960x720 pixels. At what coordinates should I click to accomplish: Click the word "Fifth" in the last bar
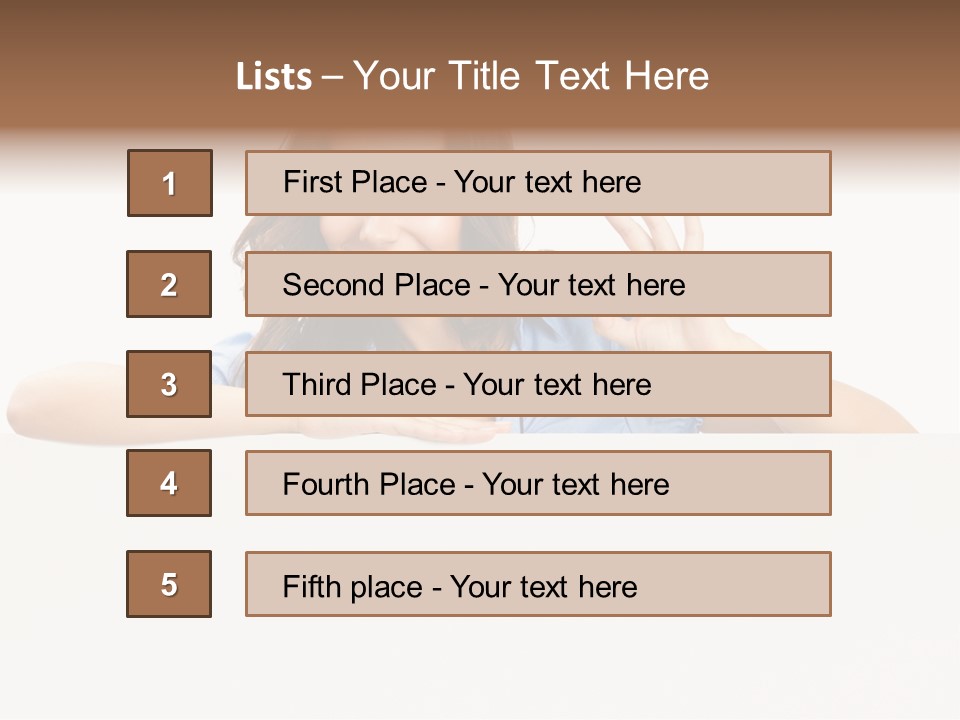pos(313,586)
